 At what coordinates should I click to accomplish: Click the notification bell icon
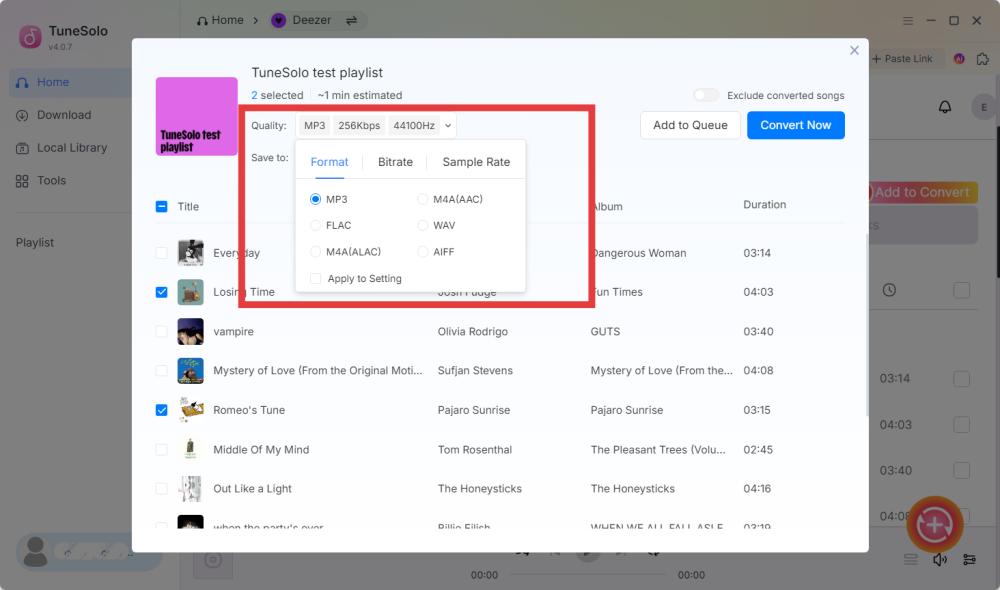(945, 107)
